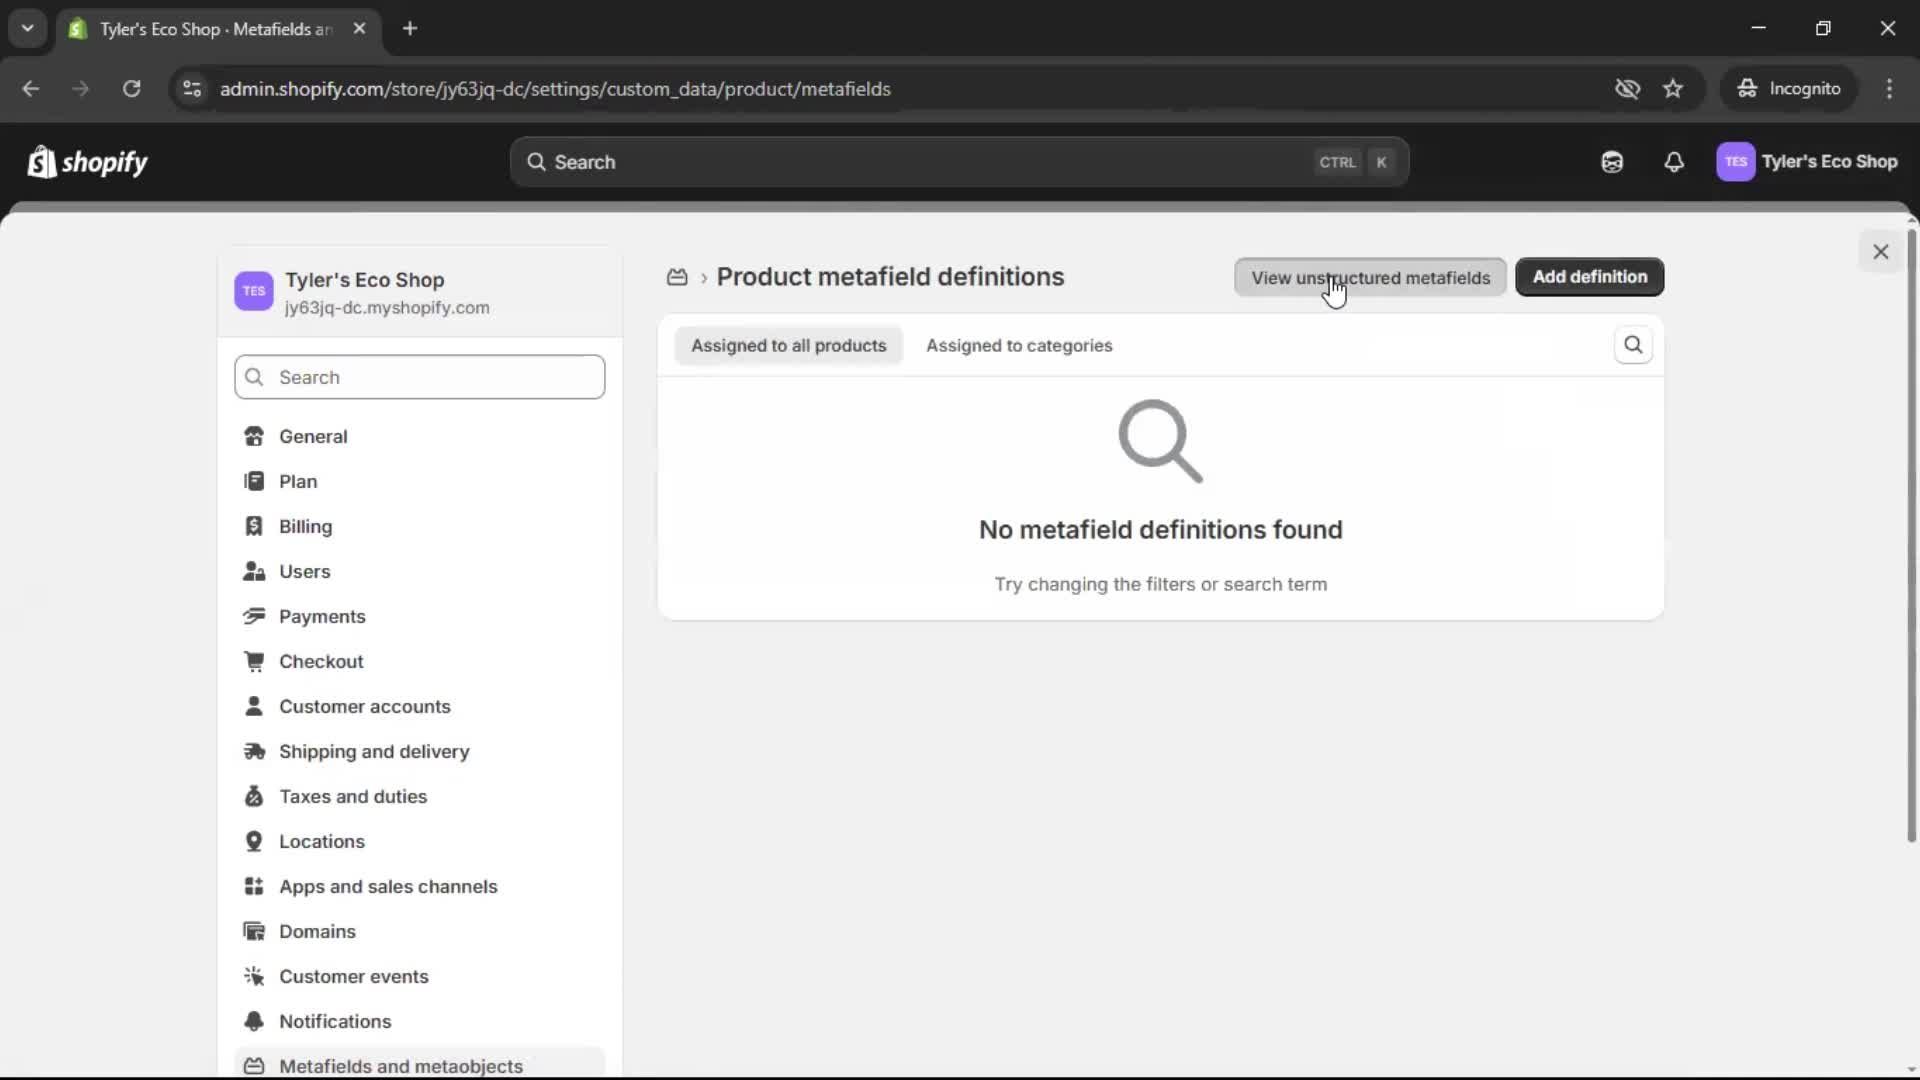Image resolution: width=1920 pixels, height=1080 pixels.
Task: Select Assigned to all products tab
Action: coord(788,345)
